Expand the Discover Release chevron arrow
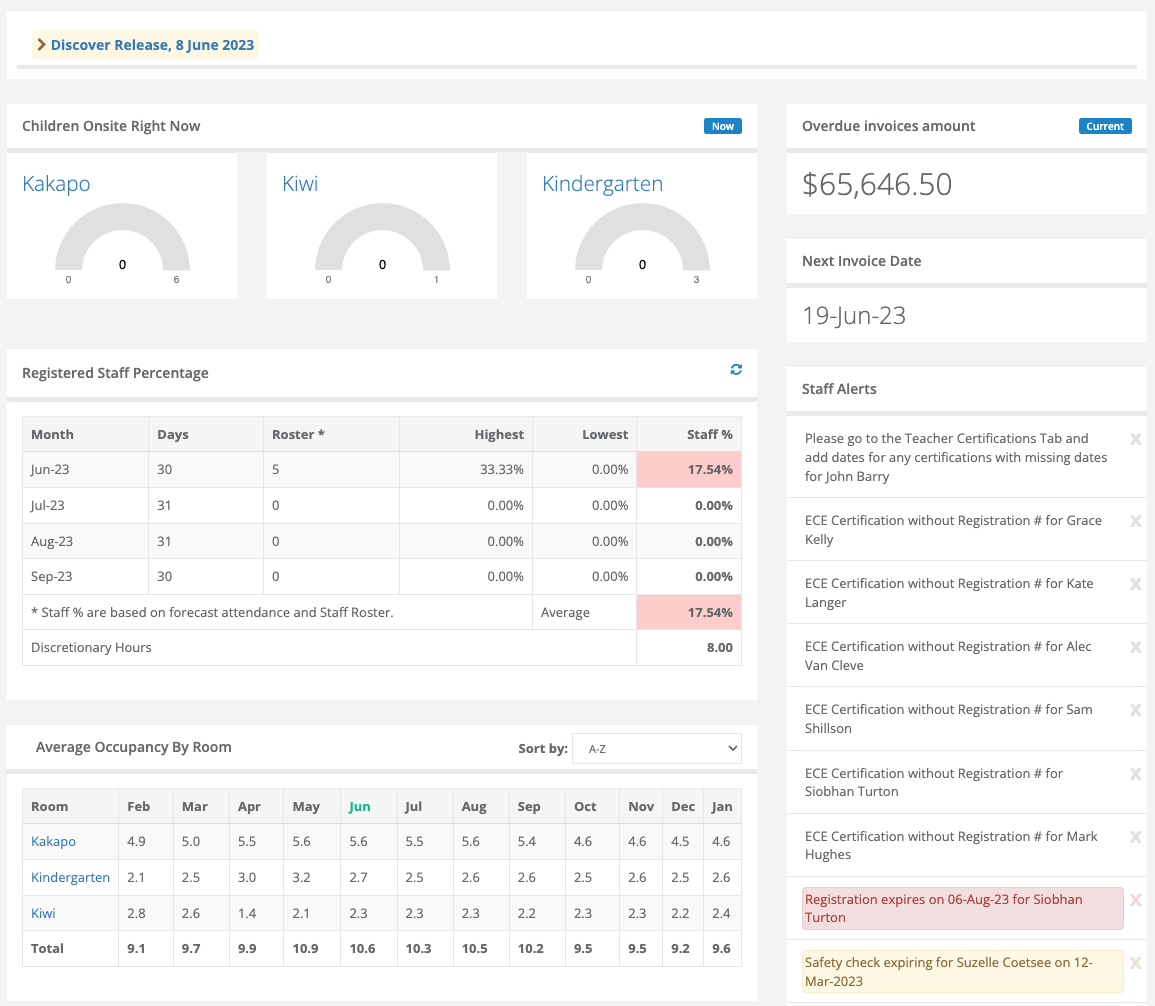 click(41, 45)
